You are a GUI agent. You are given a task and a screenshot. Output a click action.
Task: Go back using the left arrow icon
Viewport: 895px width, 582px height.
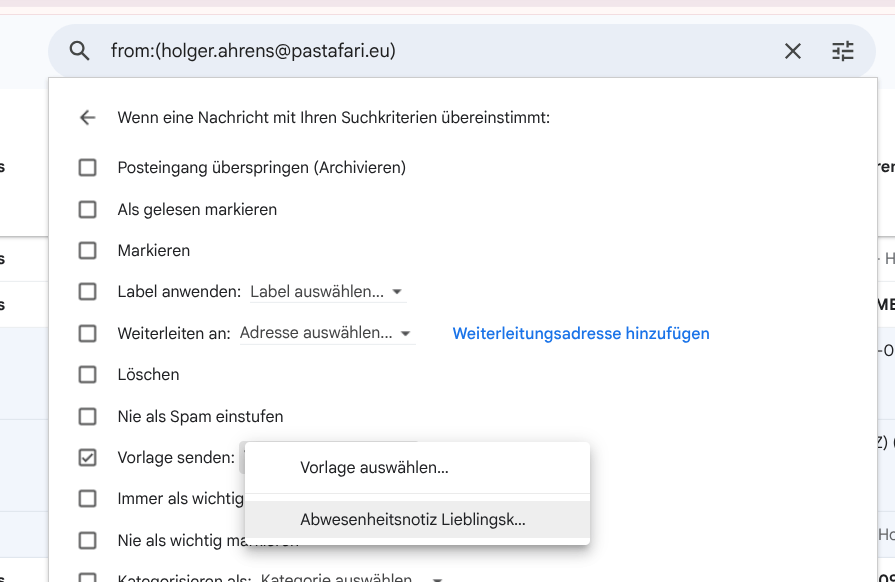pos(88,118)
